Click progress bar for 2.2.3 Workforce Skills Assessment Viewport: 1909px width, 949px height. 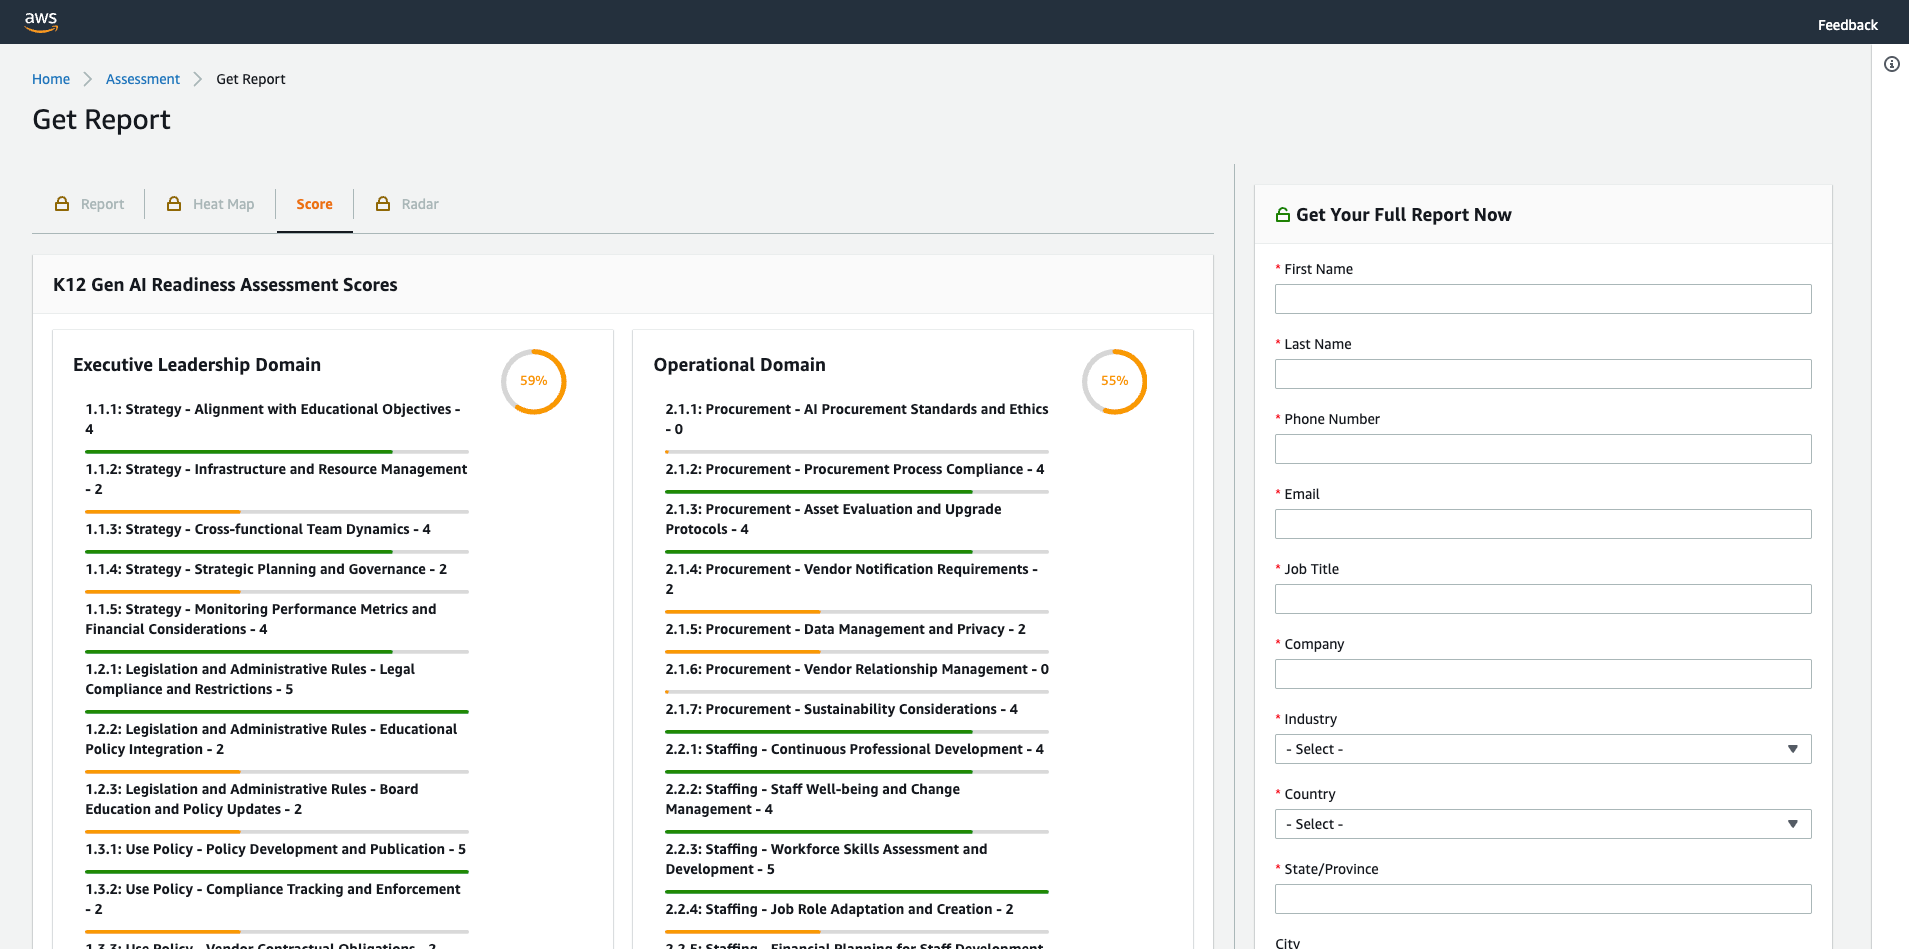[x=857, y=892]
